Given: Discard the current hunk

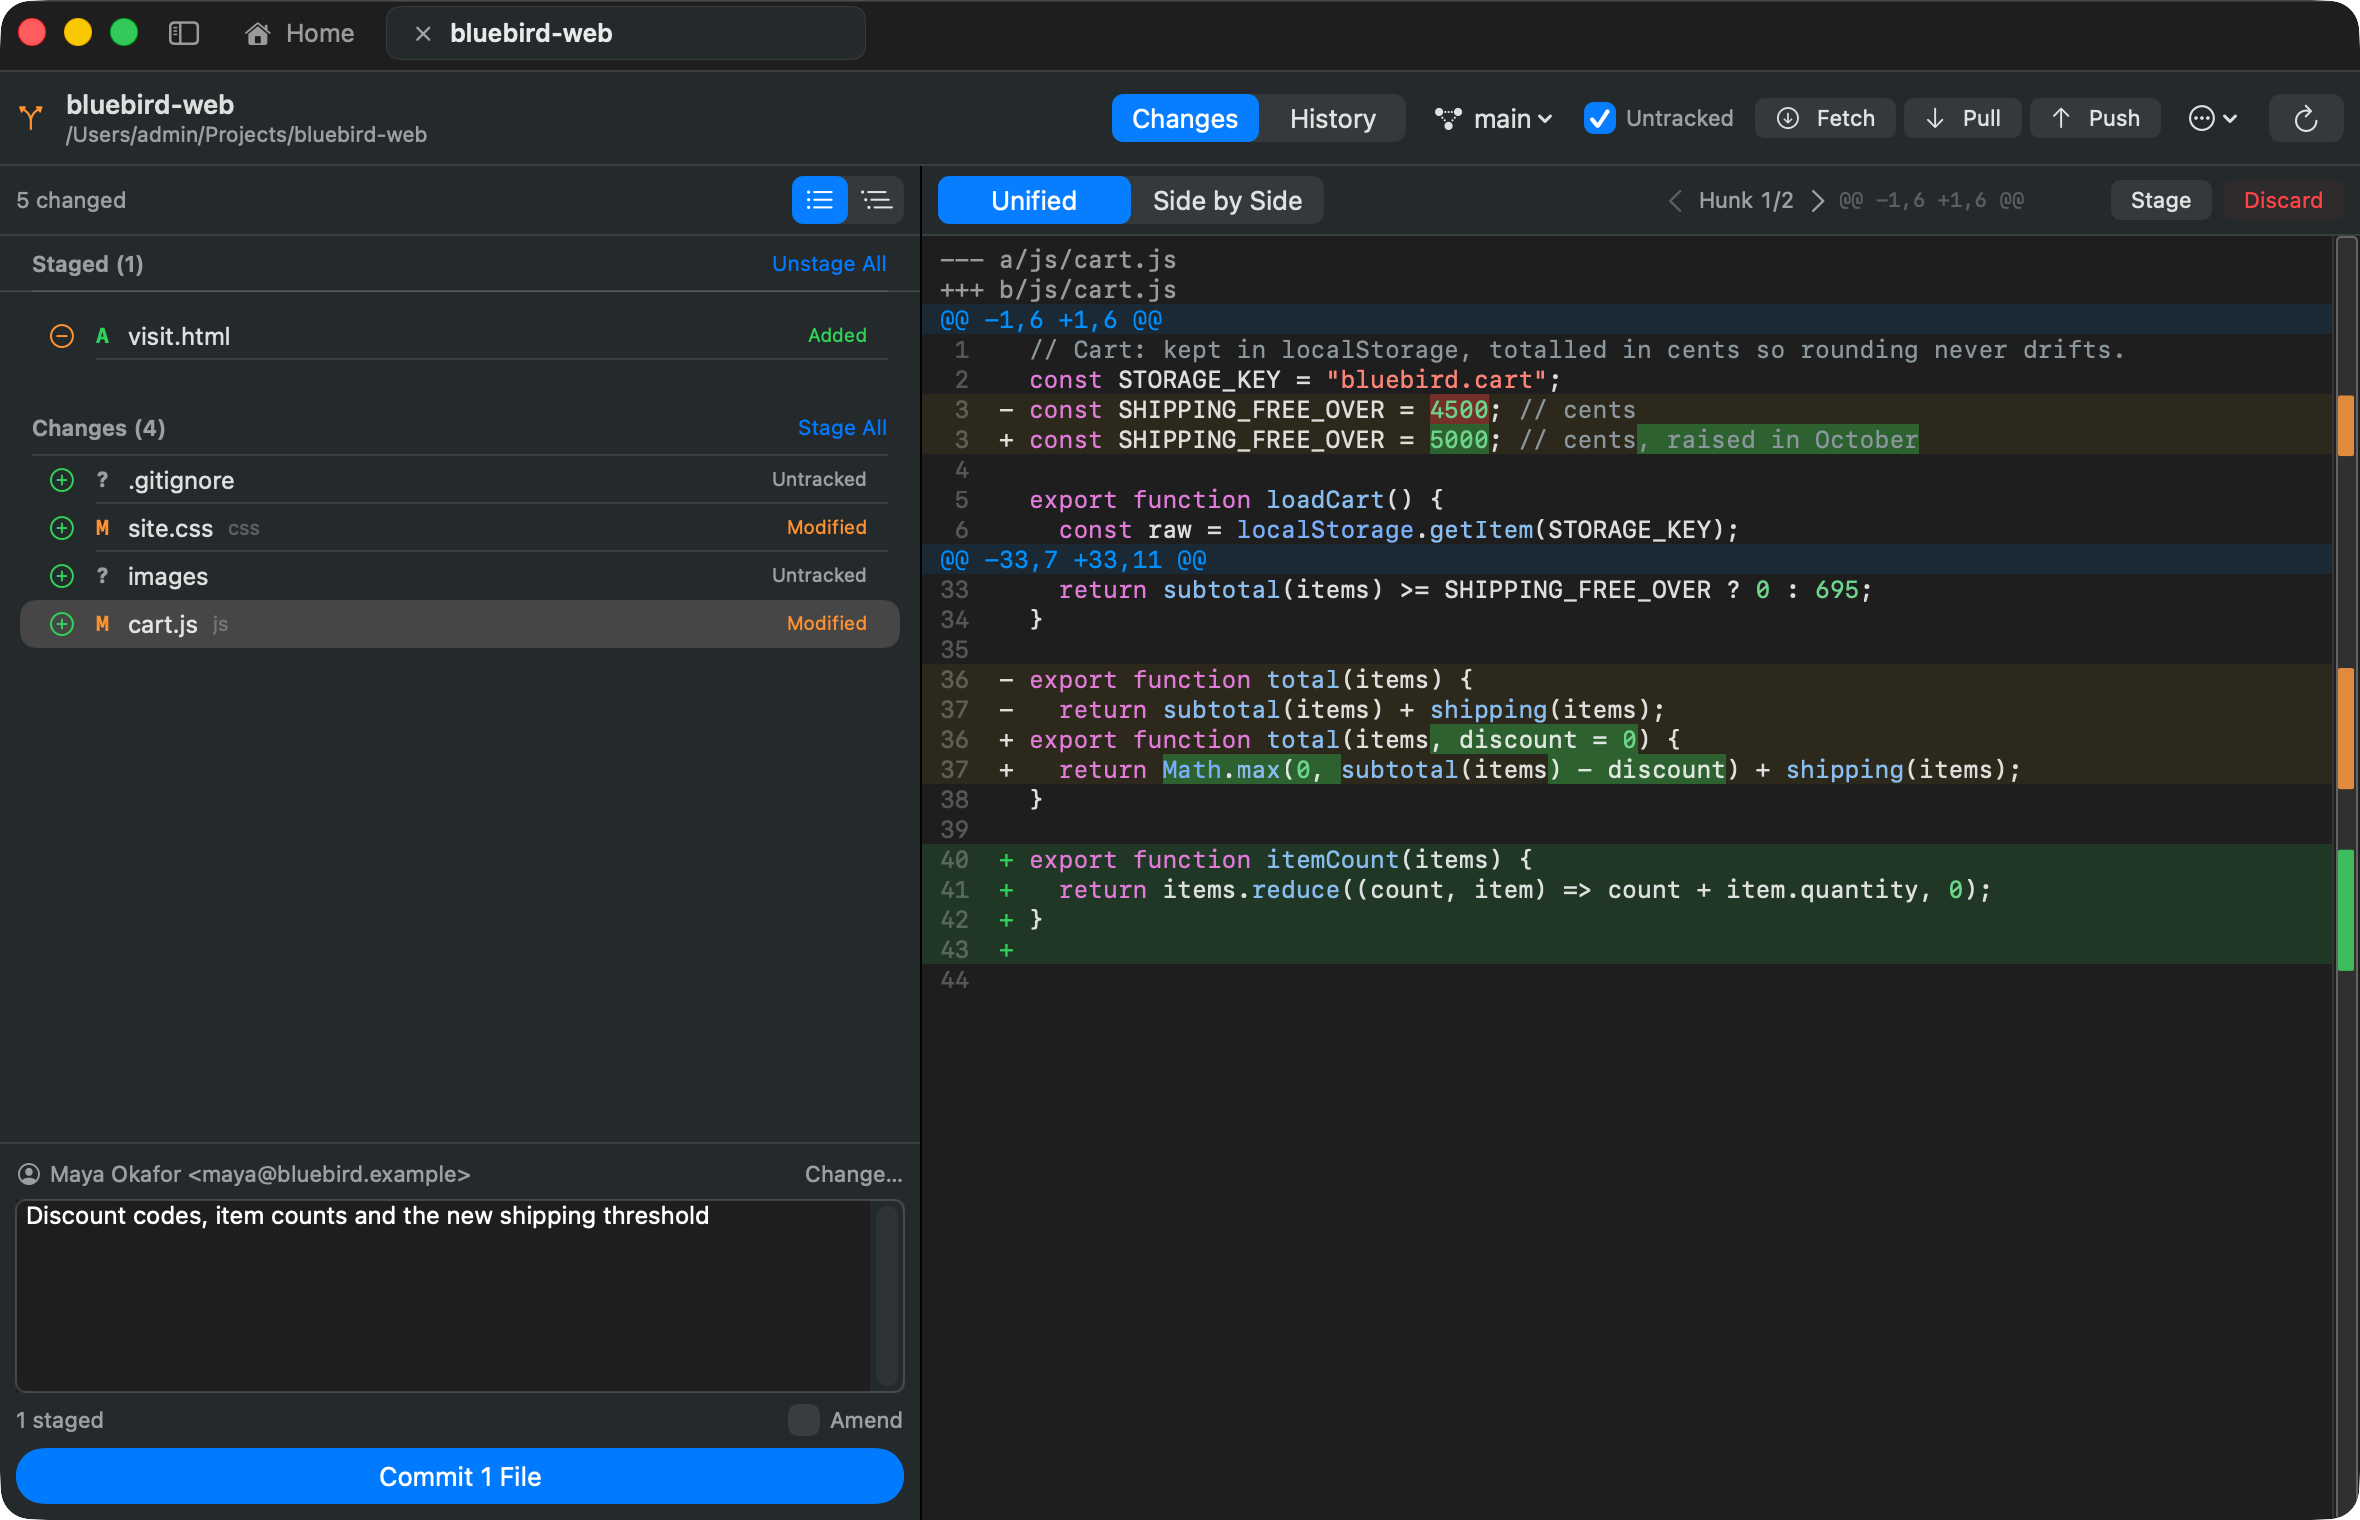Looking at the screenshot, I should (2283, 200).
